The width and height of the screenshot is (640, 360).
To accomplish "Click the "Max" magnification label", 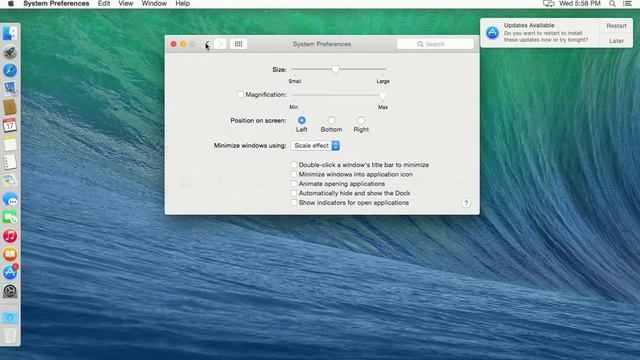I will tap(383, 107).
